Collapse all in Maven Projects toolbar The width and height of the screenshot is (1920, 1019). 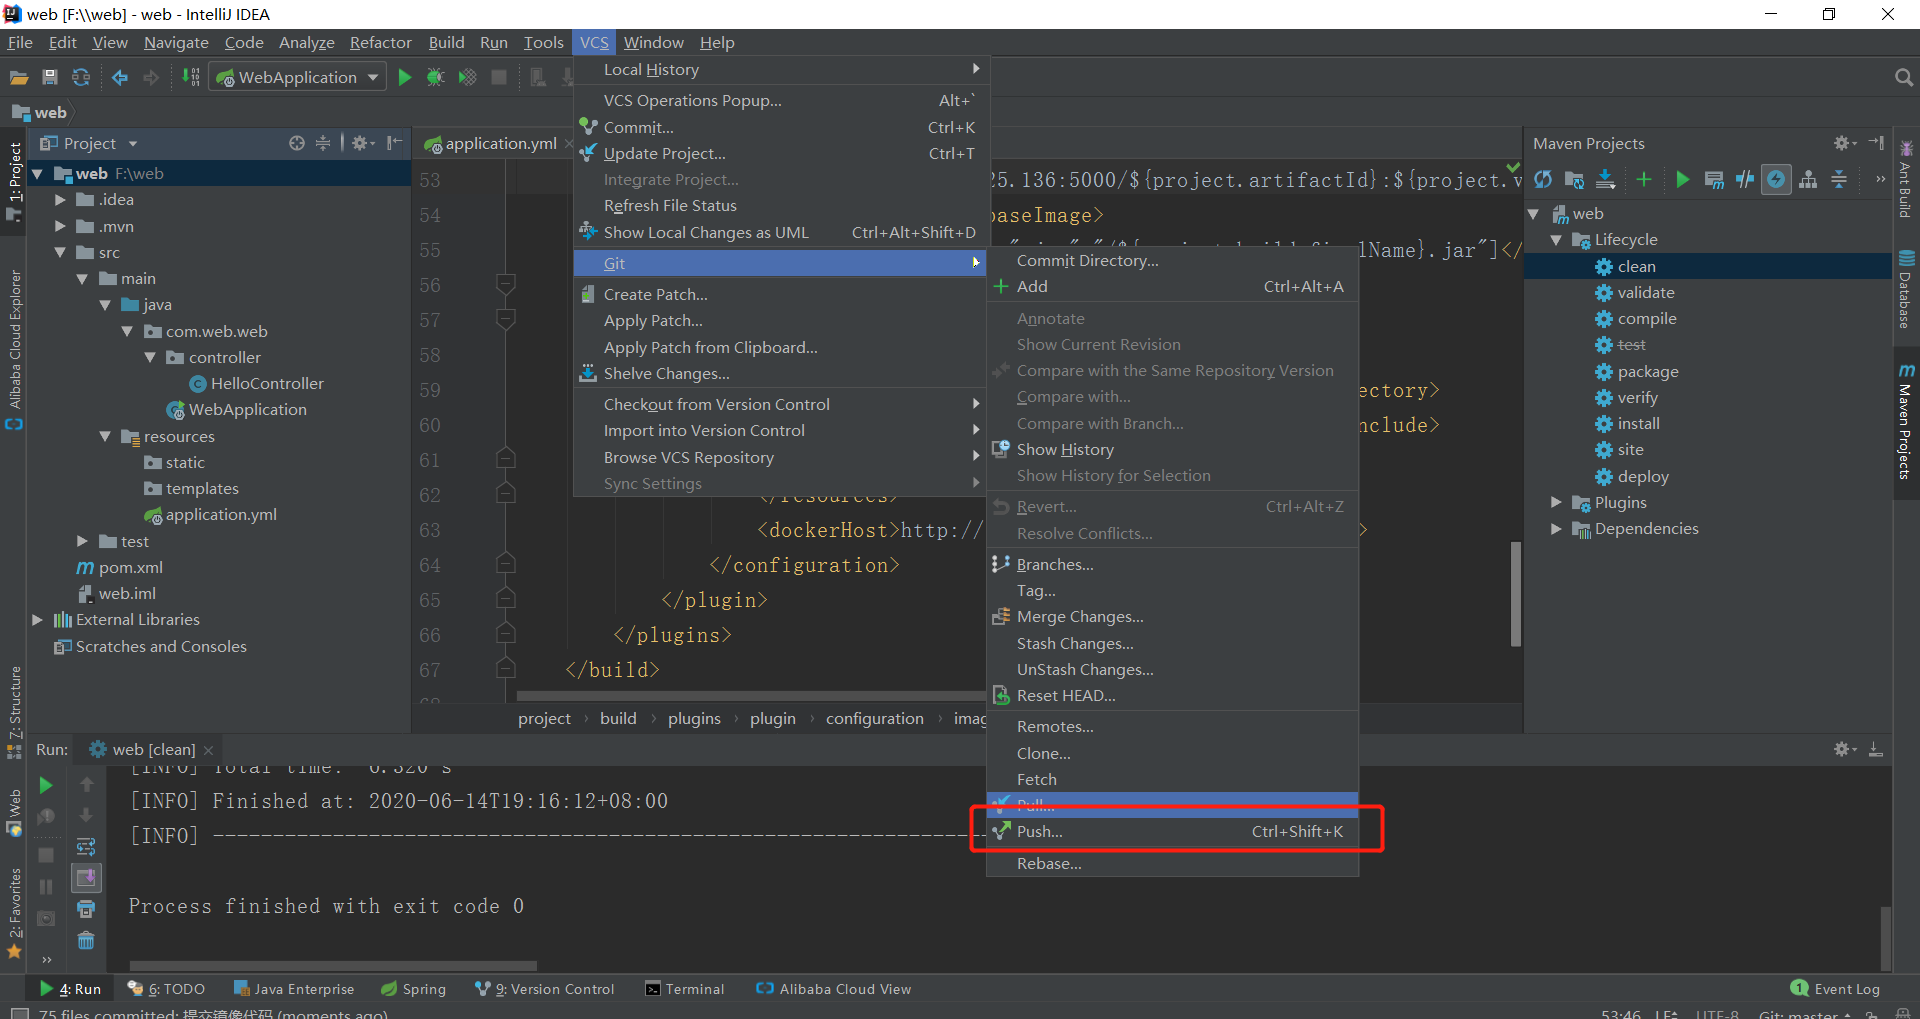(1839, 179)
